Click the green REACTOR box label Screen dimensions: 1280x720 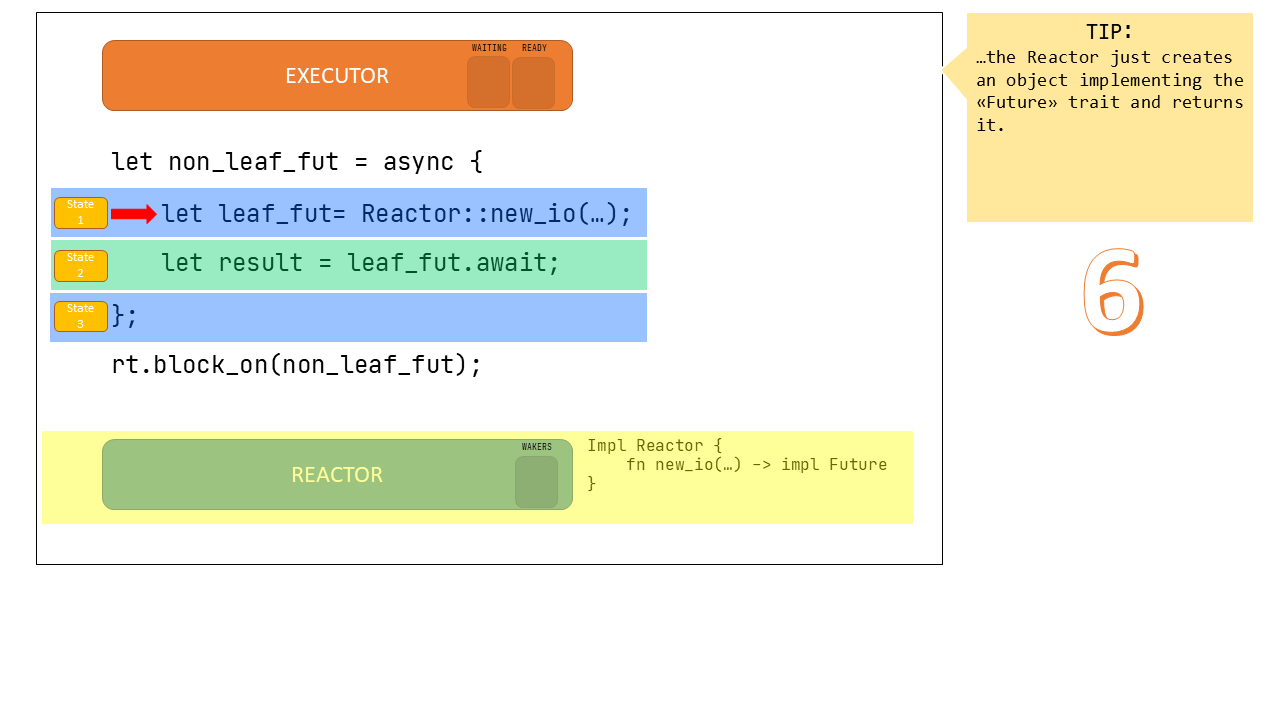(337, 475)
